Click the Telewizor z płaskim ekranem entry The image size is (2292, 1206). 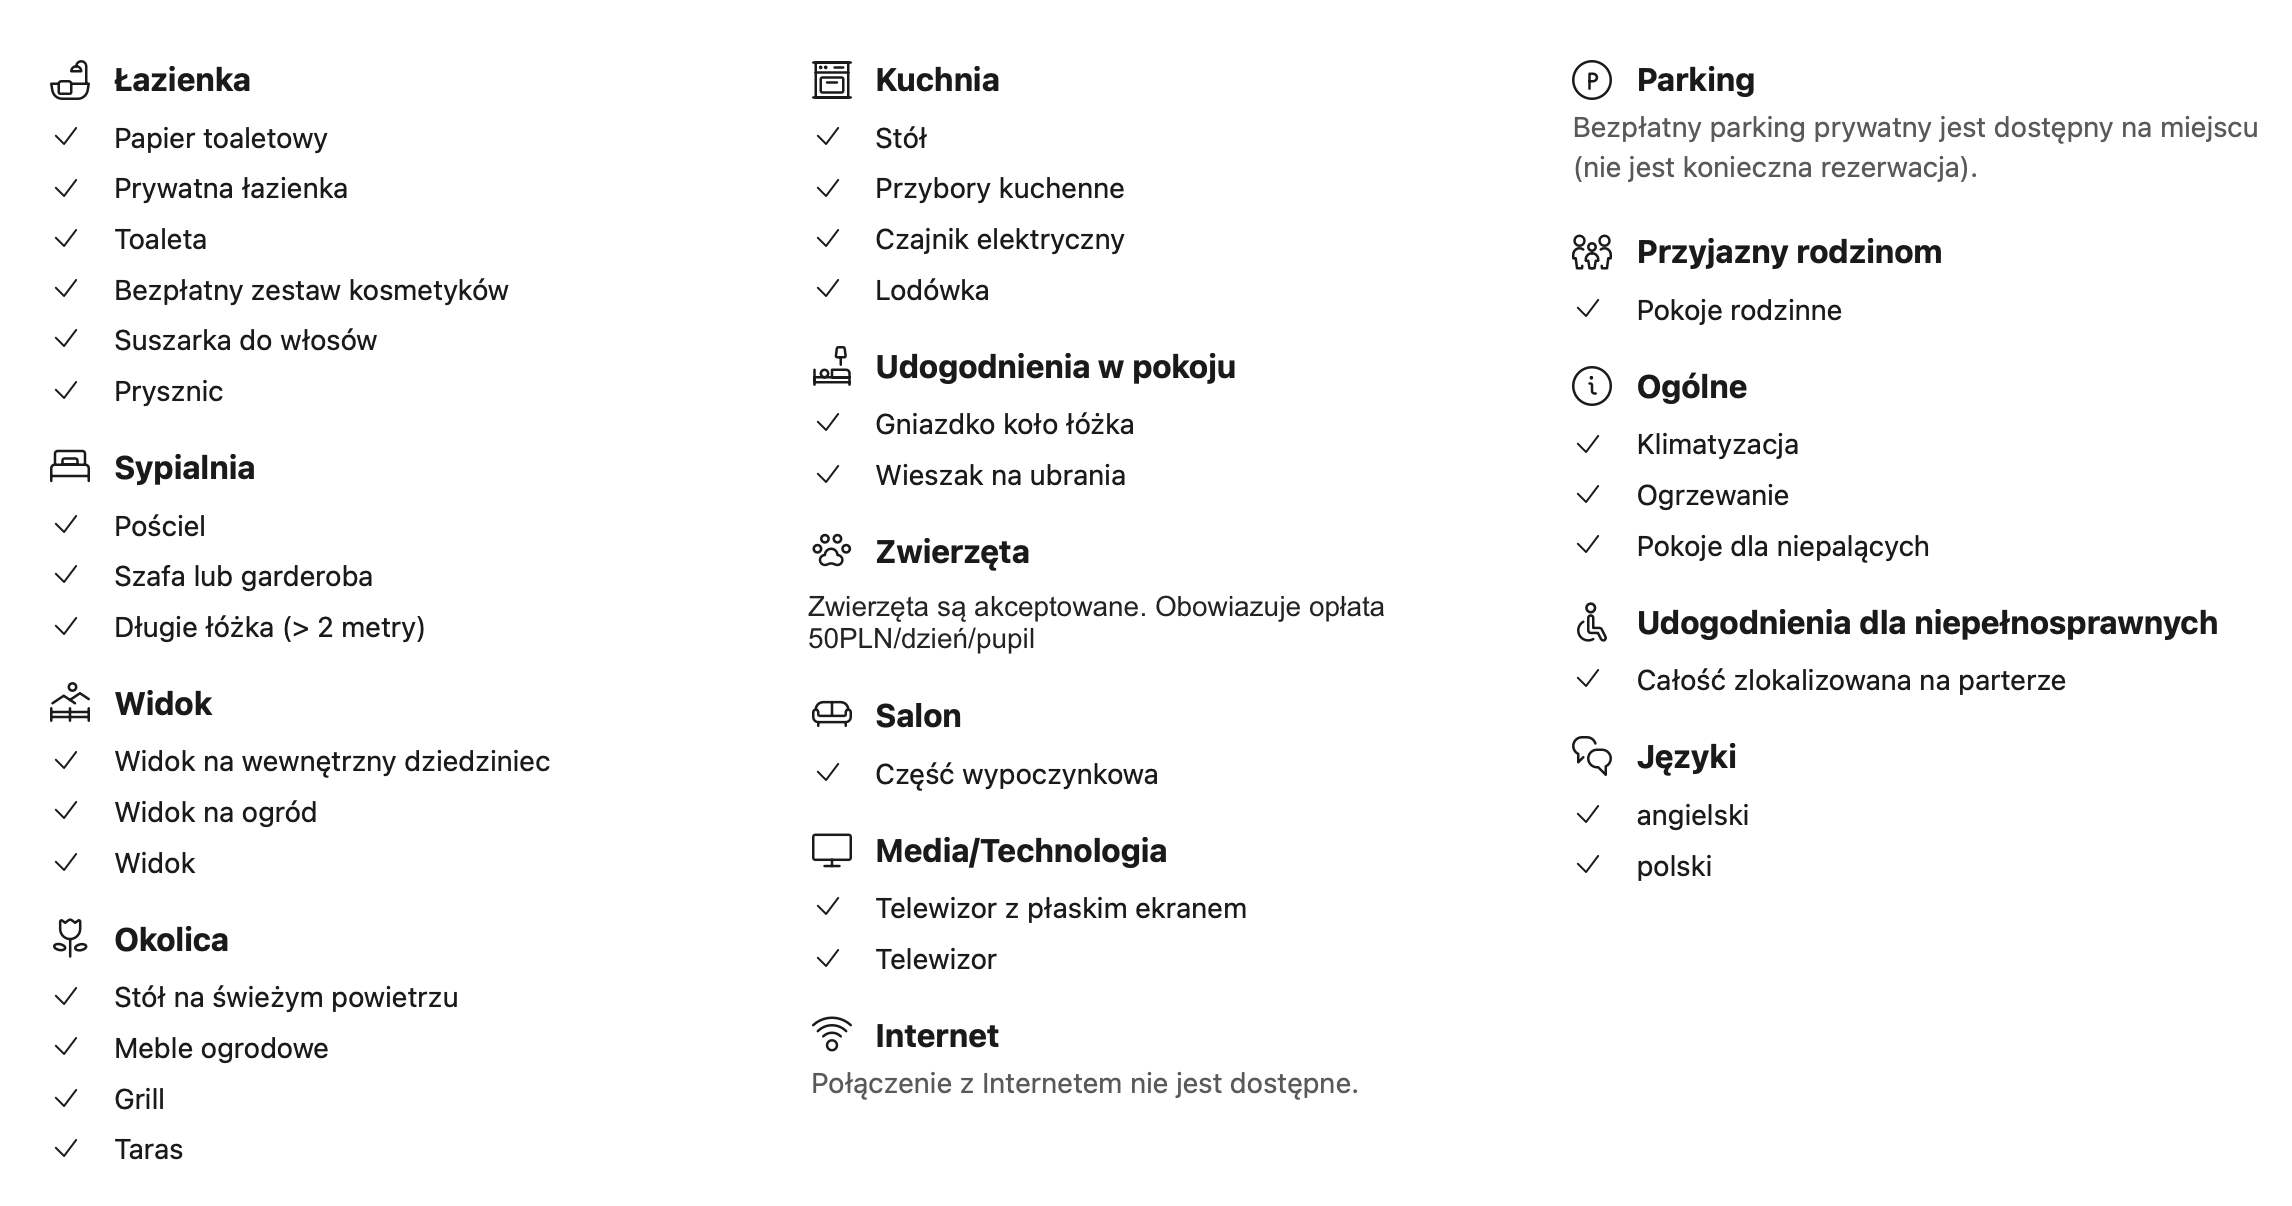click(x=1061, y=908)
